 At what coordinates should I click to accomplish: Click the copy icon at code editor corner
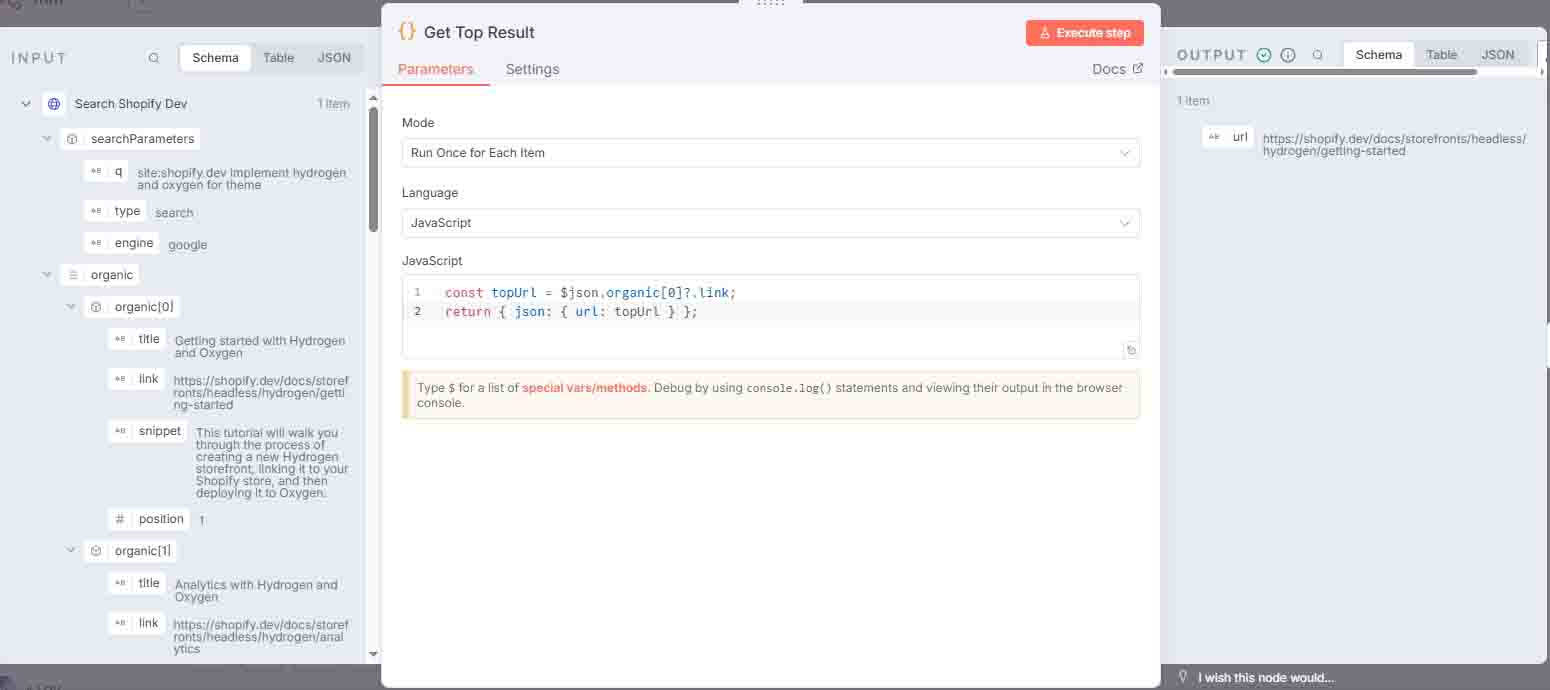tap(1131, 350)
